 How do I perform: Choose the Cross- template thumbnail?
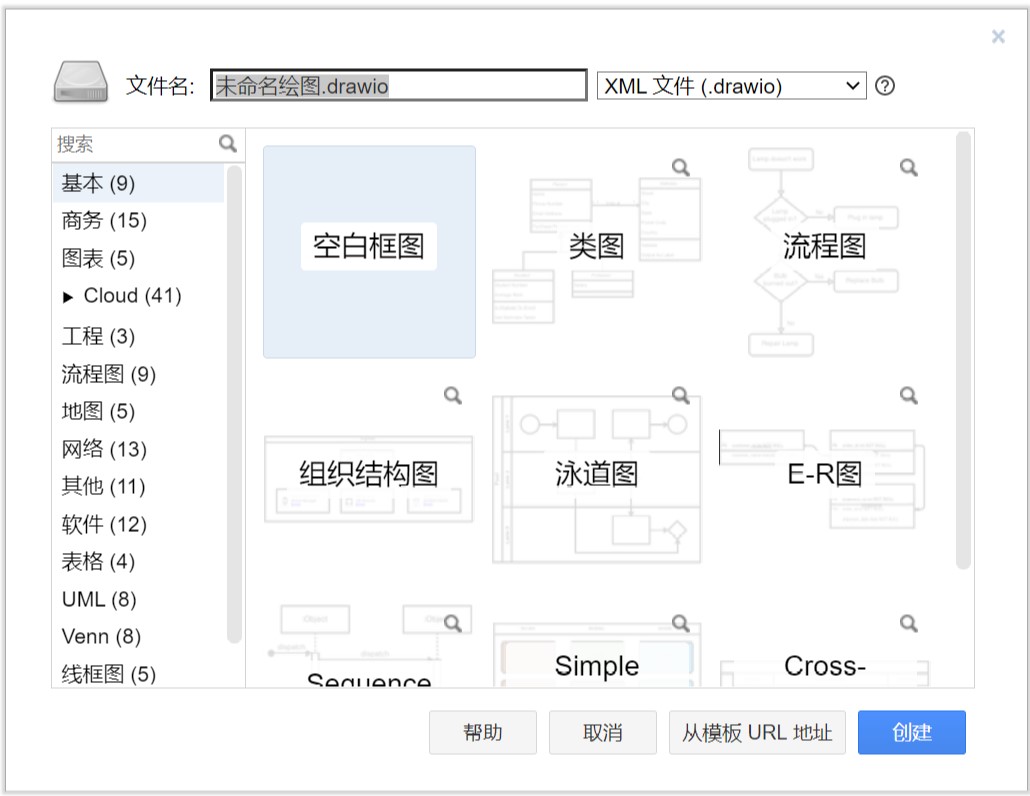[824, 645]
